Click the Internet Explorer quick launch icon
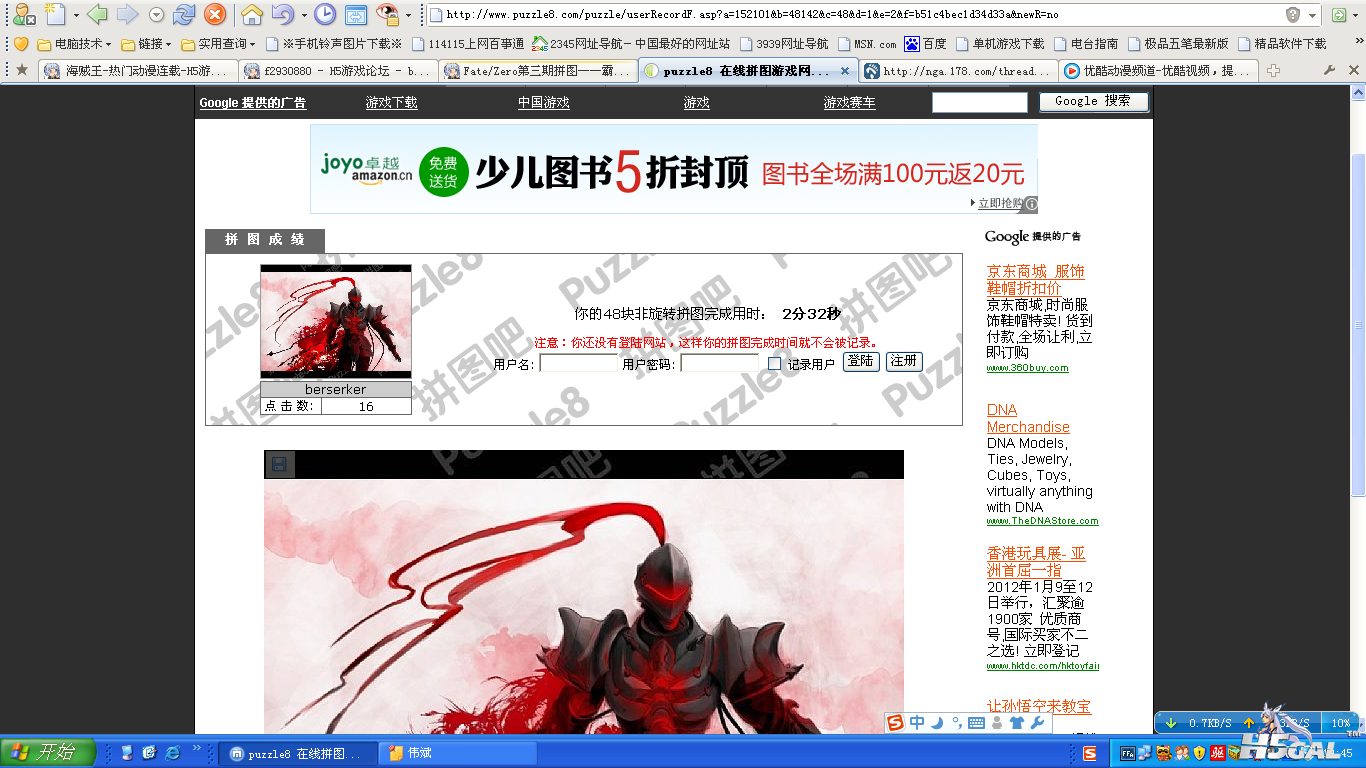This screenshot has width=1366, height=768. click(172, 752)
